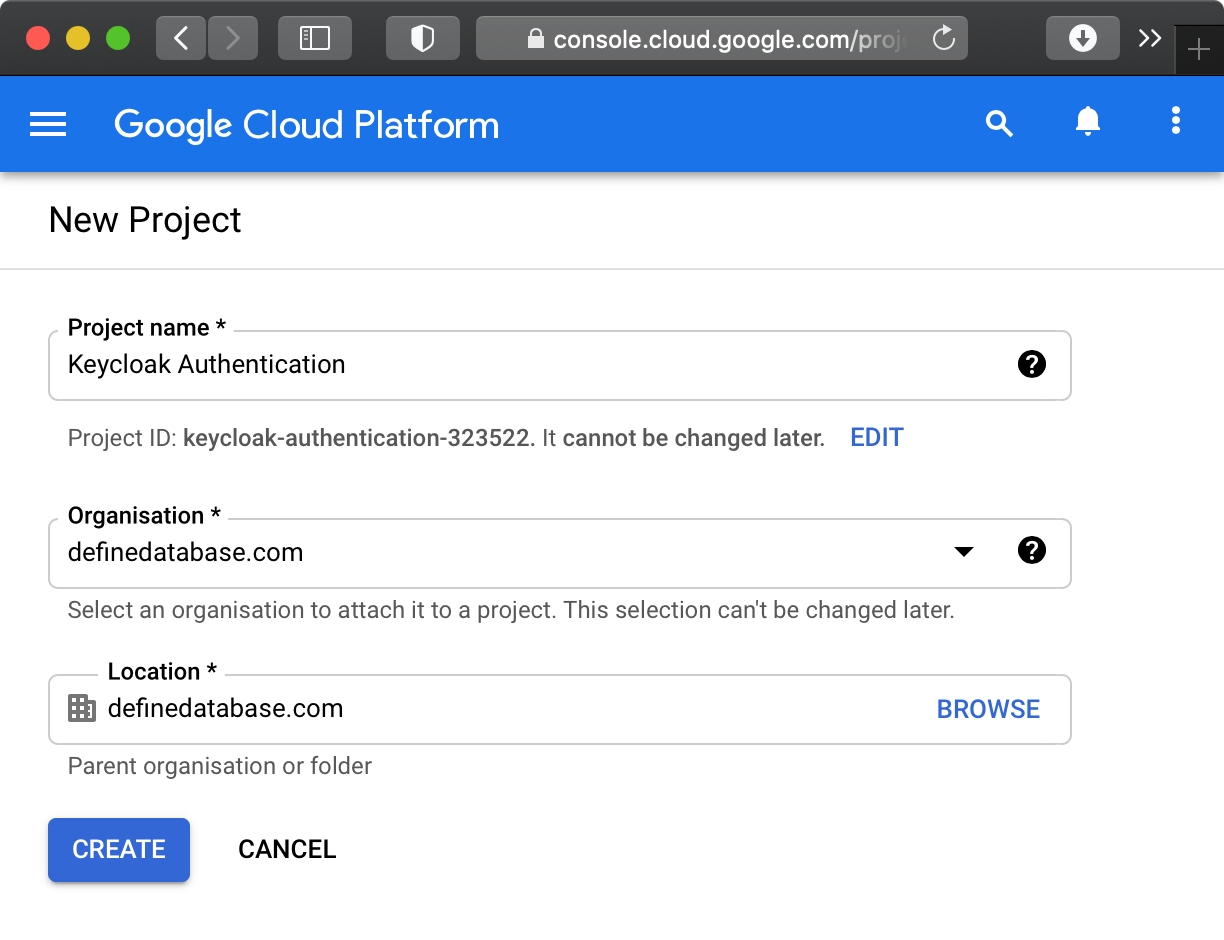Expand the Organisation dropdown arrow
This screenshot has height=940, width=1224.
[x=963, y=551]
